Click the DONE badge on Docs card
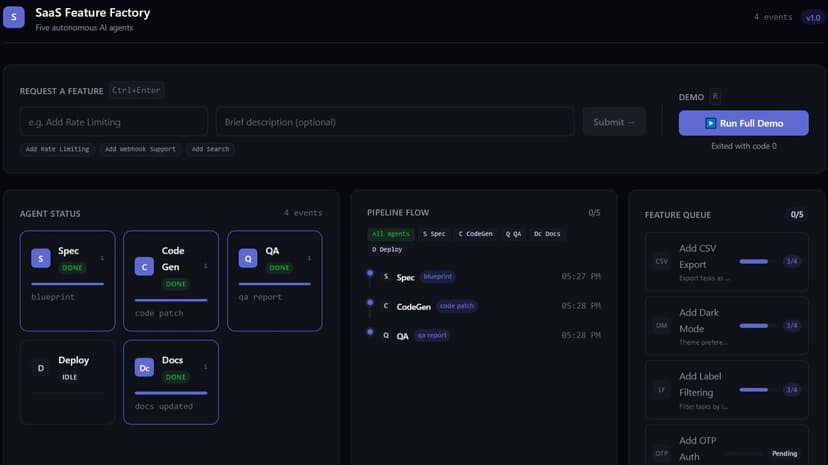The height and width of the screenshot is (465, 828). [x=176, y=377]
